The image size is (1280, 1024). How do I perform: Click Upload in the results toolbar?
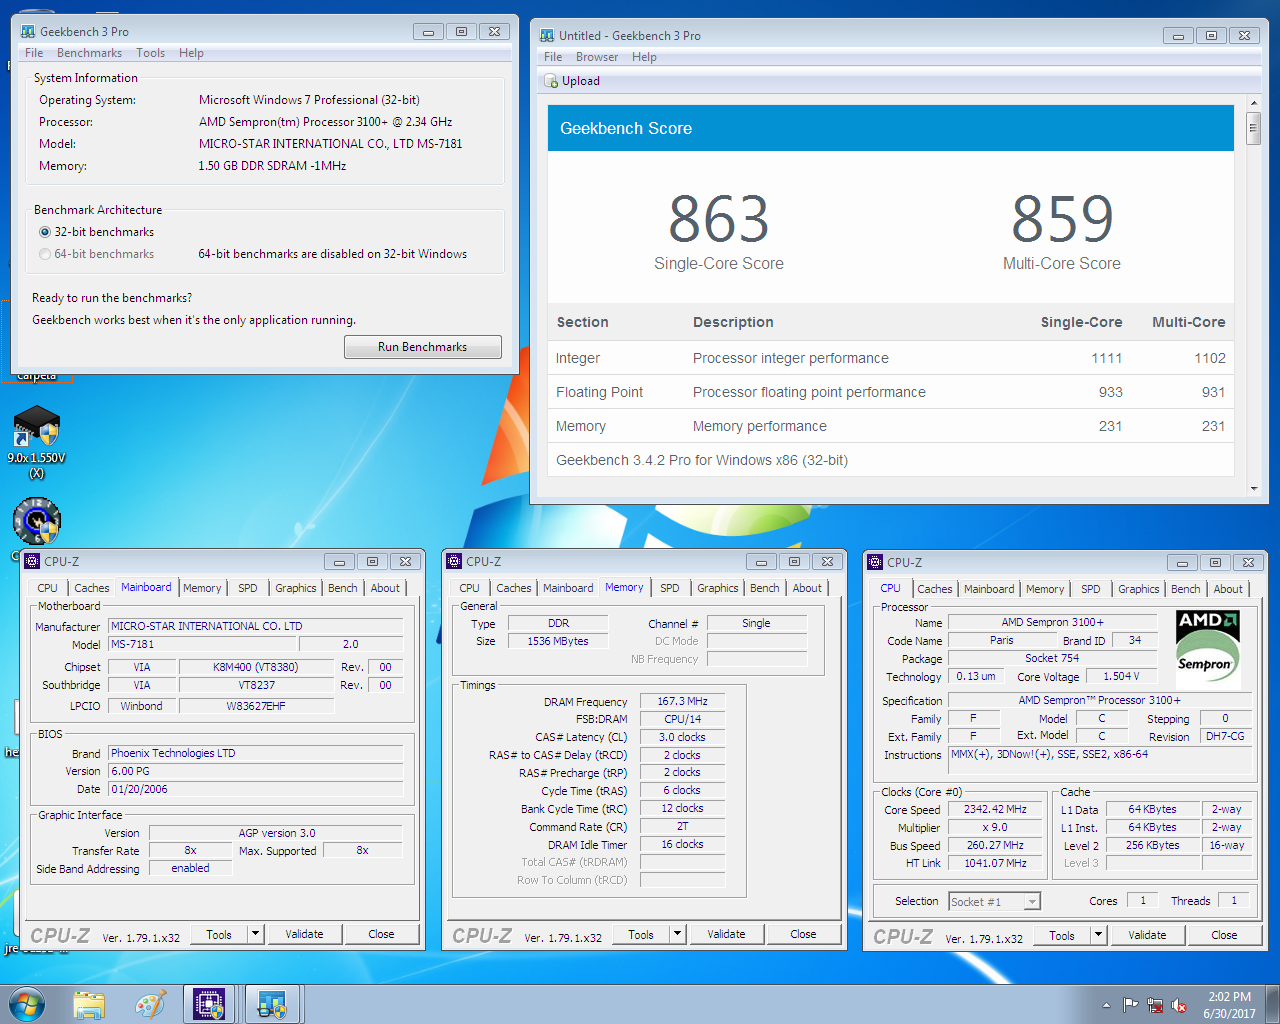572,81
